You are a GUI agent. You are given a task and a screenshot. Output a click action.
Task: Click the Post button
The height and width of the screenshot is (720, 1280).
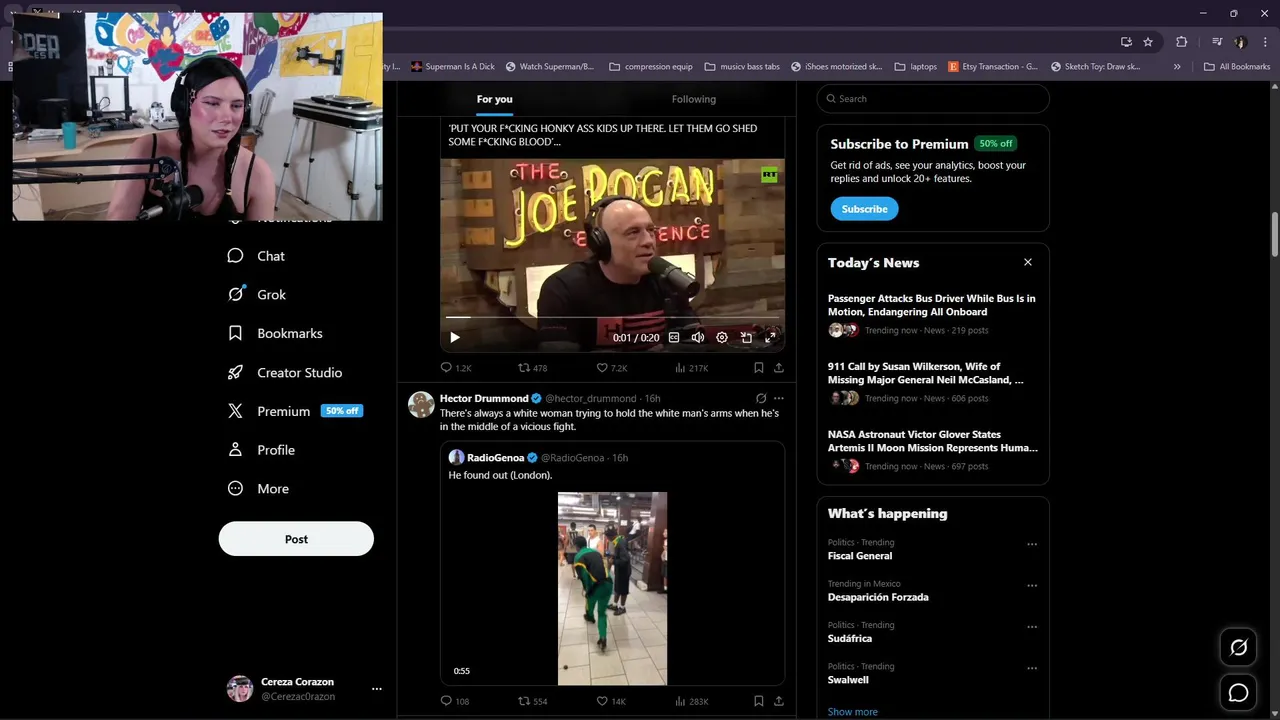click(x=296, y=539)
